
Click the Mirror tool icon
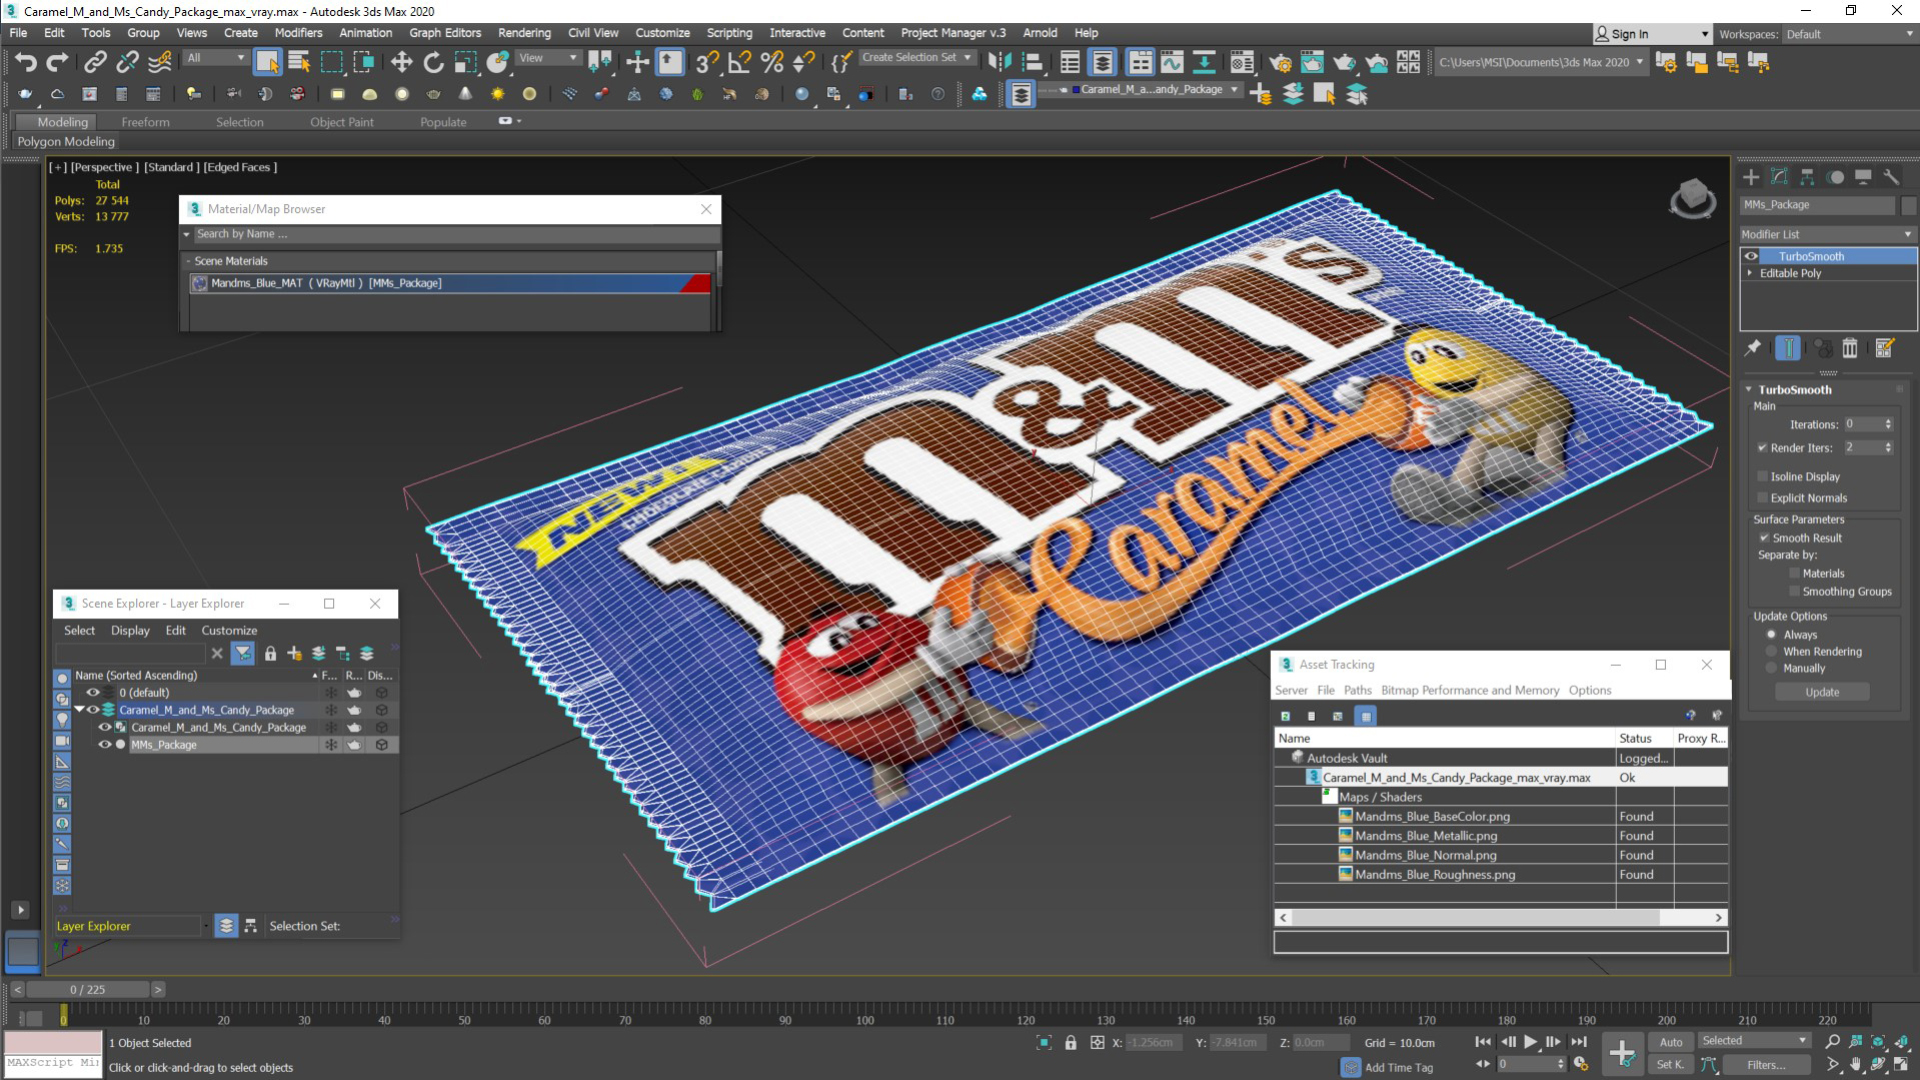pyautogui.click(x=999, y=62)
